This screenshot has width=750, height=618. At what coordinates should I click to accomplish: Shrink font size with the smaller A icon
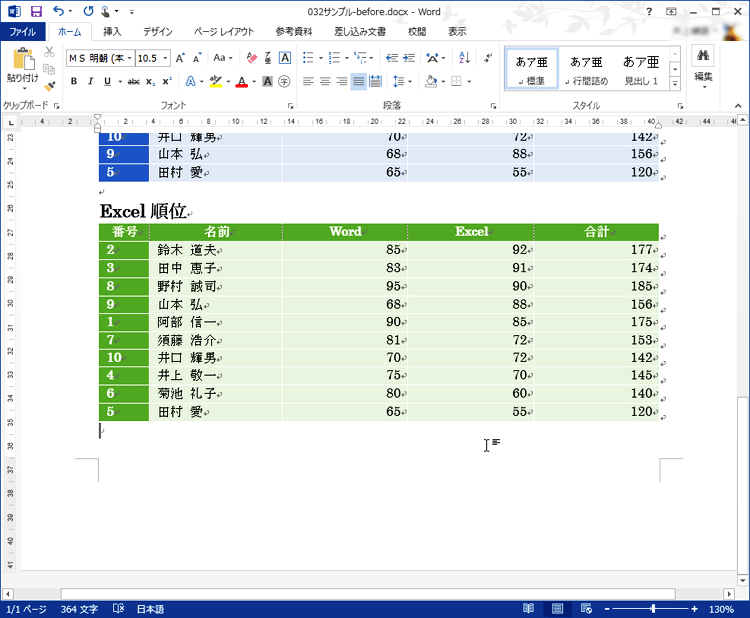pyautogui.click(x=197, y=58)
